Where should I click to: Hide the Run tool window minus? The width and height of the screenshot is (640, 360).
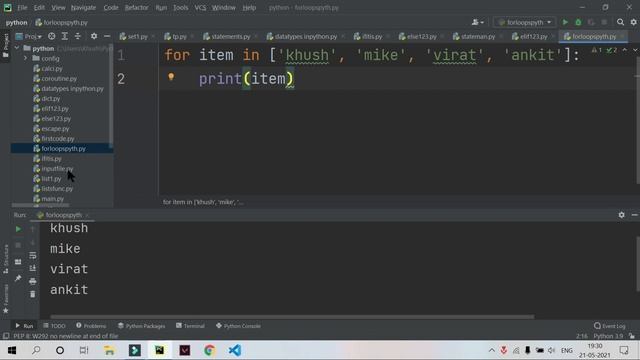pos(634,215)
